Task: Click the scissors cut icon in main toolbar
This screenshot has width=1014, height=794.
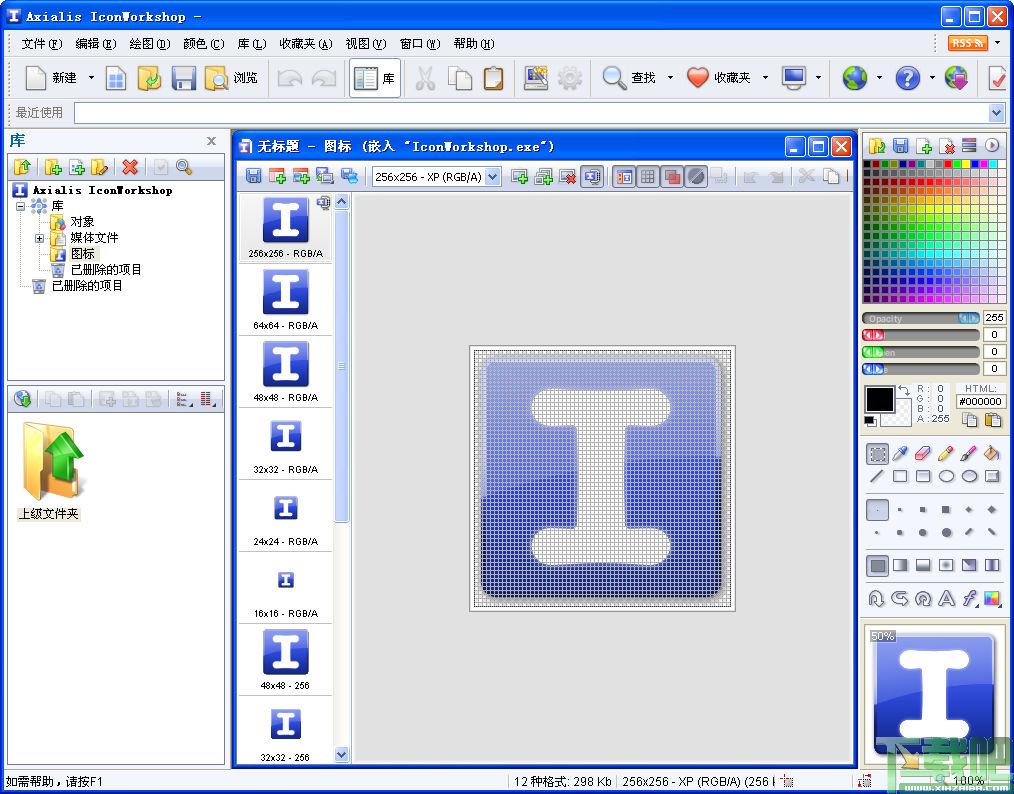Action: coord(425,78)
